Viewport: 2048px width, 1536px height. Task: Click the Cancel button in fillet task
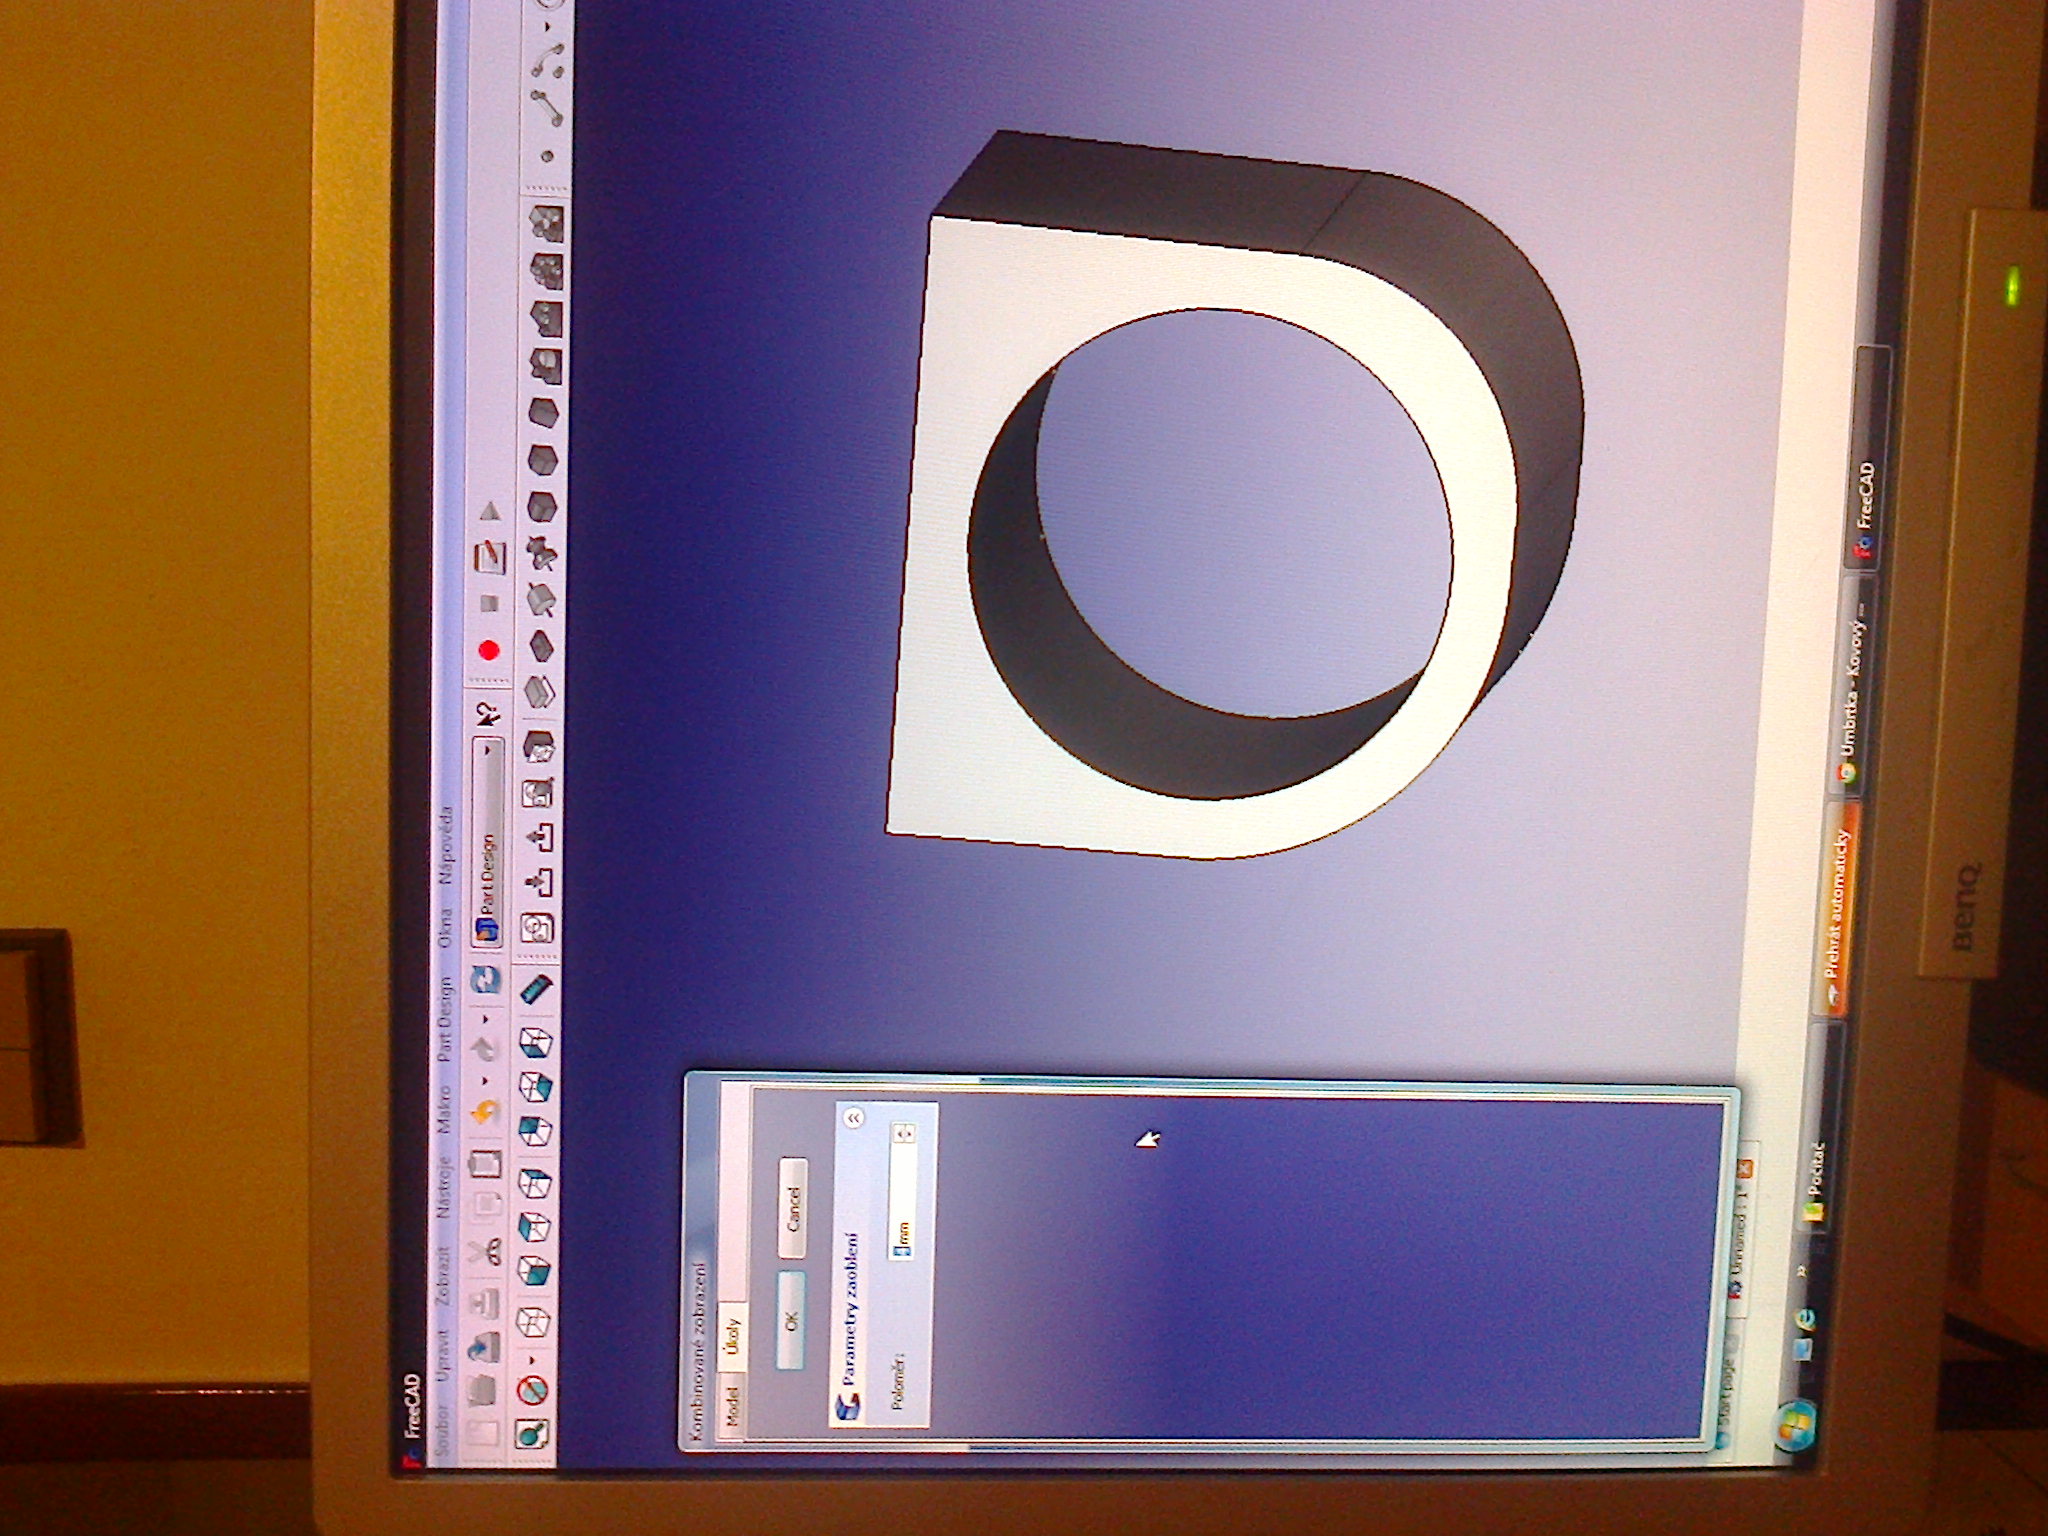[x=792, y=1208]
